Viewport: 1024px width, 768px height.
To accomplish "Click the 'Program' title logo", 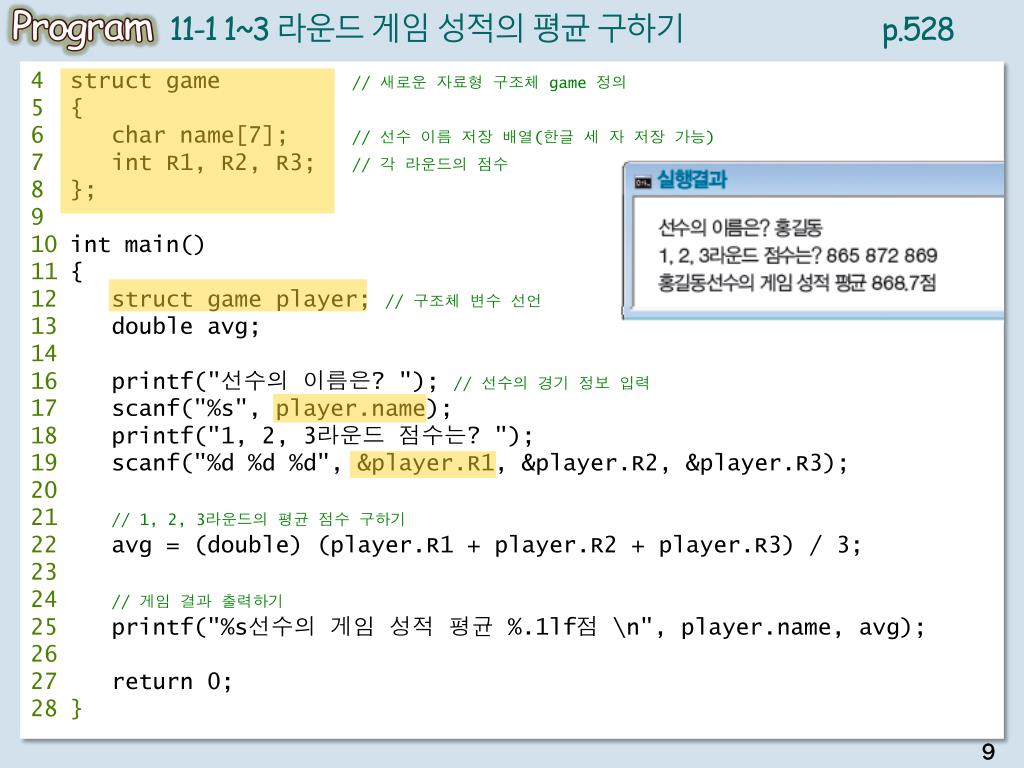I will coord(83,28).
